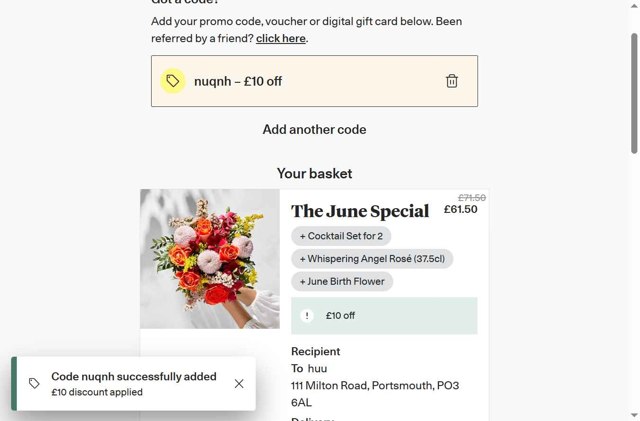Open the referral "click here" link
Image resolution: width=640 pixels, height=421 pixels.
point(281,39)
